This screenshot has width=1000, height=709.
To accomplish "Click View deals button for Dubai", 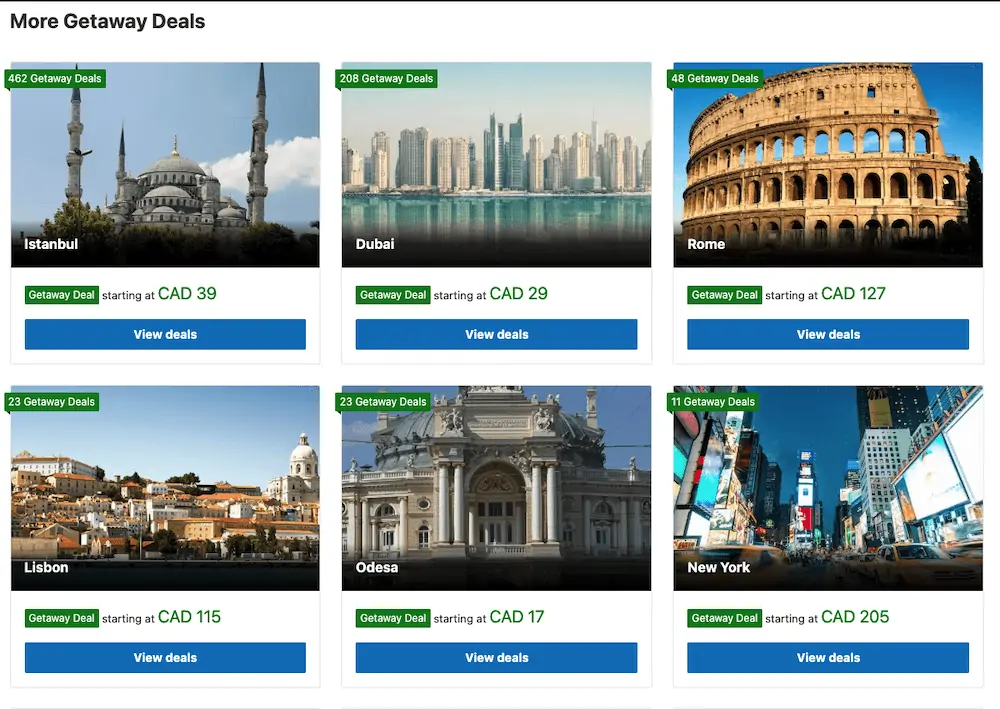I will click(496, 334).
